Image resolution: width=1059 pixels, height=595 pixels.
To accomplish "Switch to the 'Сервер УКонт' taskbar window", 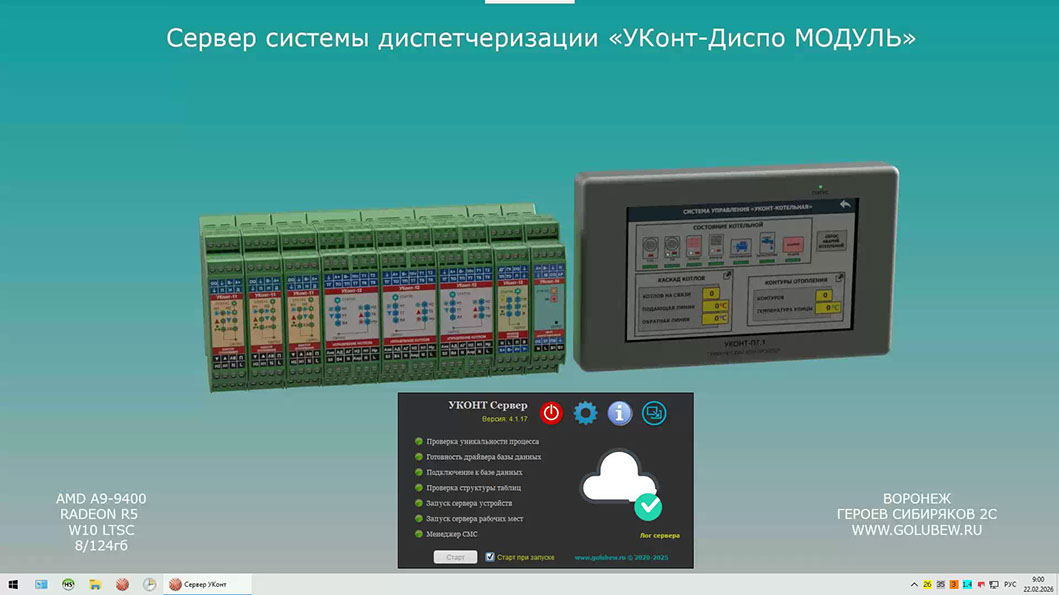I will pos(206,584).
